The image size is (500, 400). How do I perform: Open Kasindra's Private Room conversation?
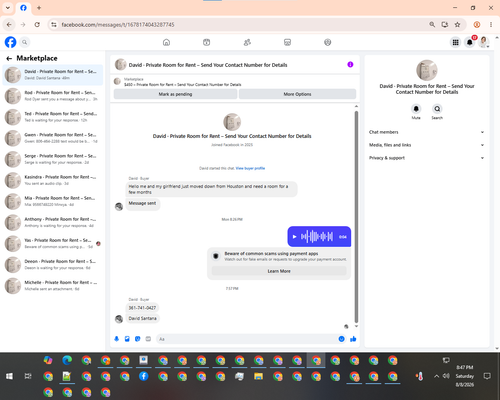(x=53, y=180)
